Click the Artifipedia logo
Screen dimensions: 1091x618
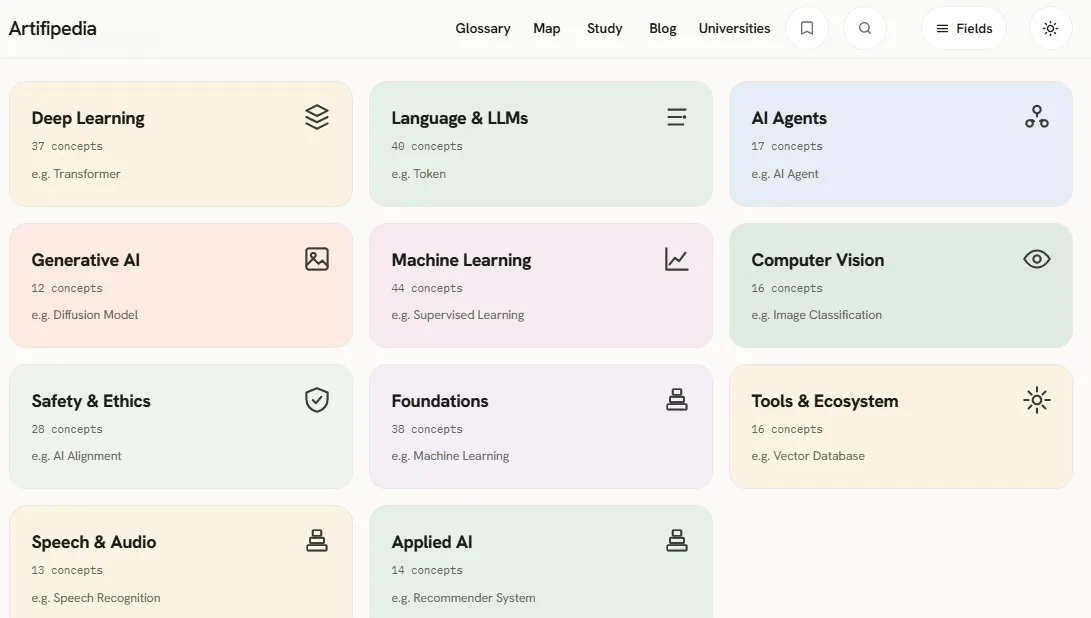coord(53,29)
